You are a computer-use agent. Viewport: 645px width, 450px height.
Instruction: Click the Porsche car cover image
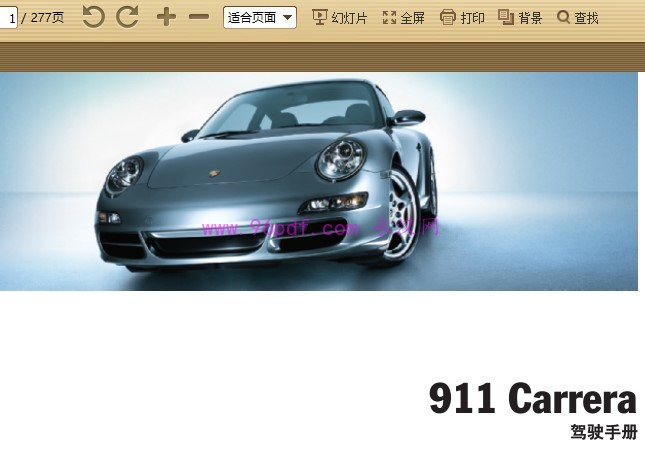point(319,181)
